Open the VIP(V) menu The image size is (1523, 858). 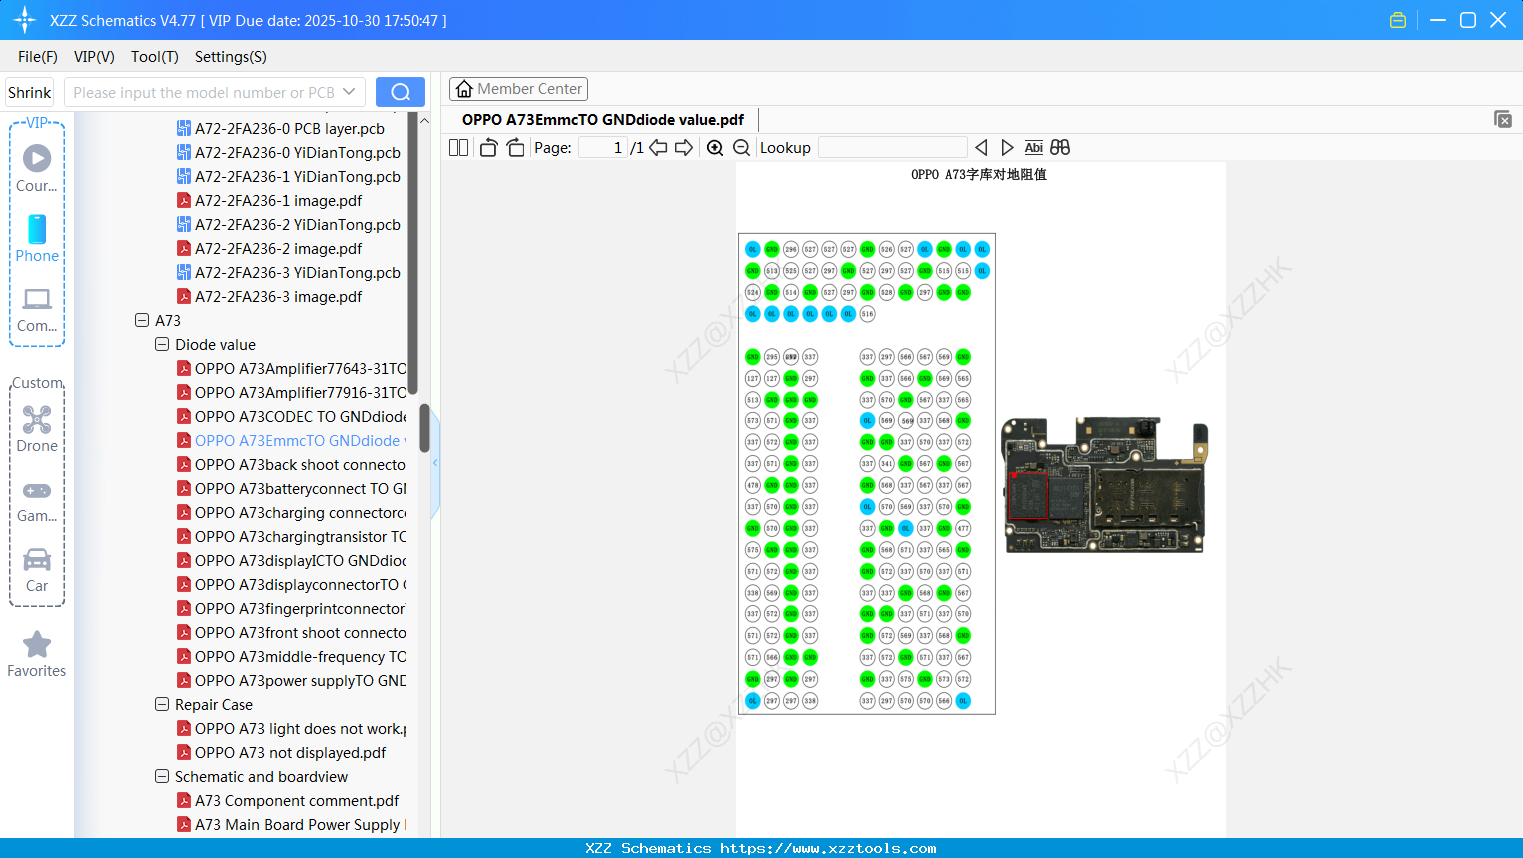(93, 57)
